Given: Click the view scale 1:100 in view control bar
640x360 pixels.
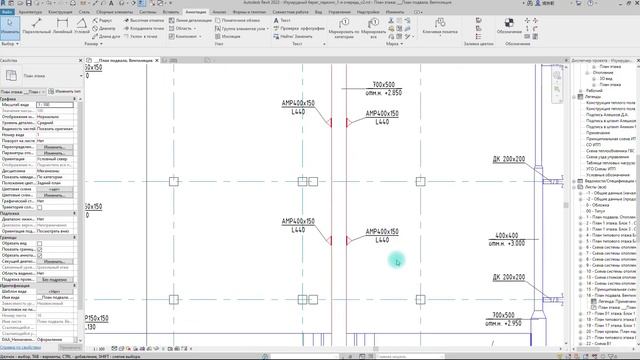Looking at the screenshot, I should [99, 349].
